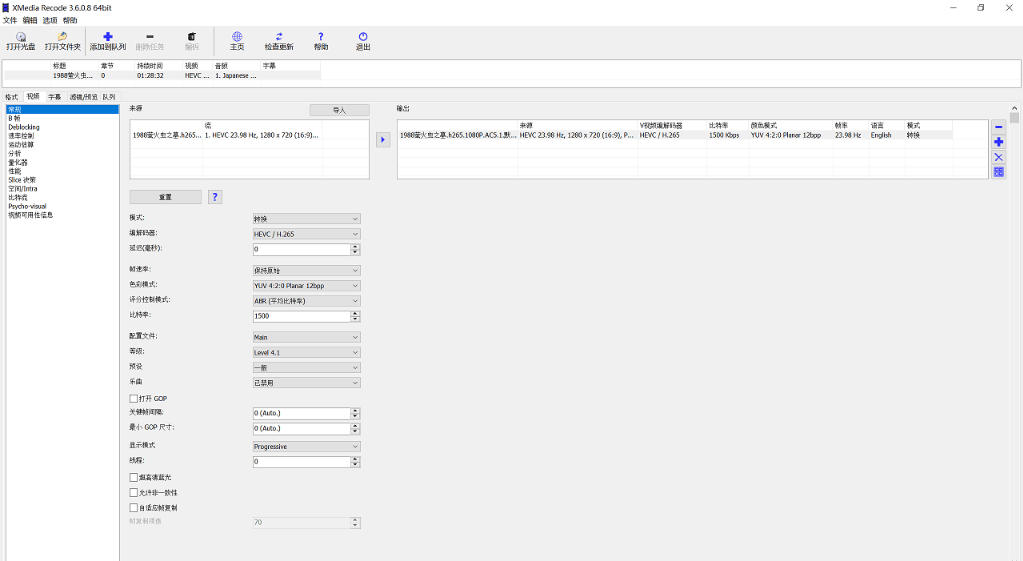Open the Home page (主页) globe icon
The height and width of the screenshot is (561, 1023).
pyautogui.click(x=237, y=37)
